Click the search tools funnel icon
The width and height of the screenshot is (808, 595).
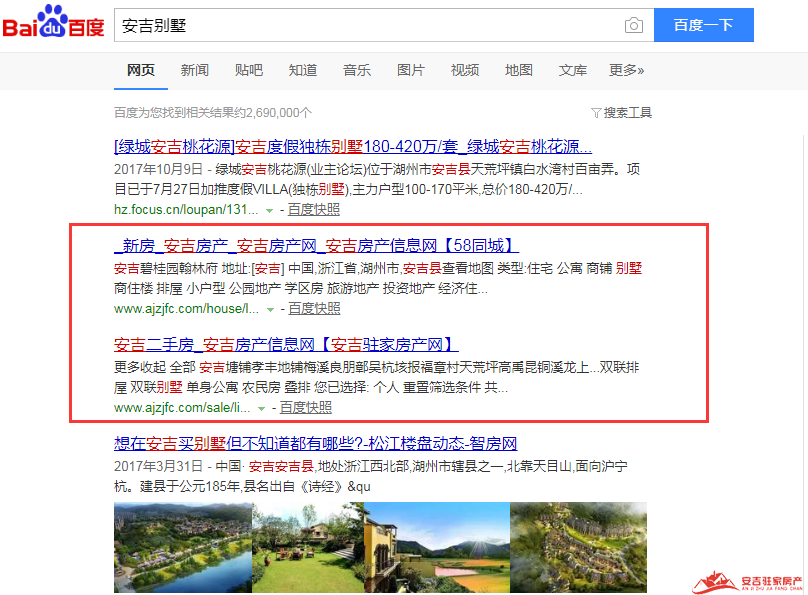[x=596, y=113]
